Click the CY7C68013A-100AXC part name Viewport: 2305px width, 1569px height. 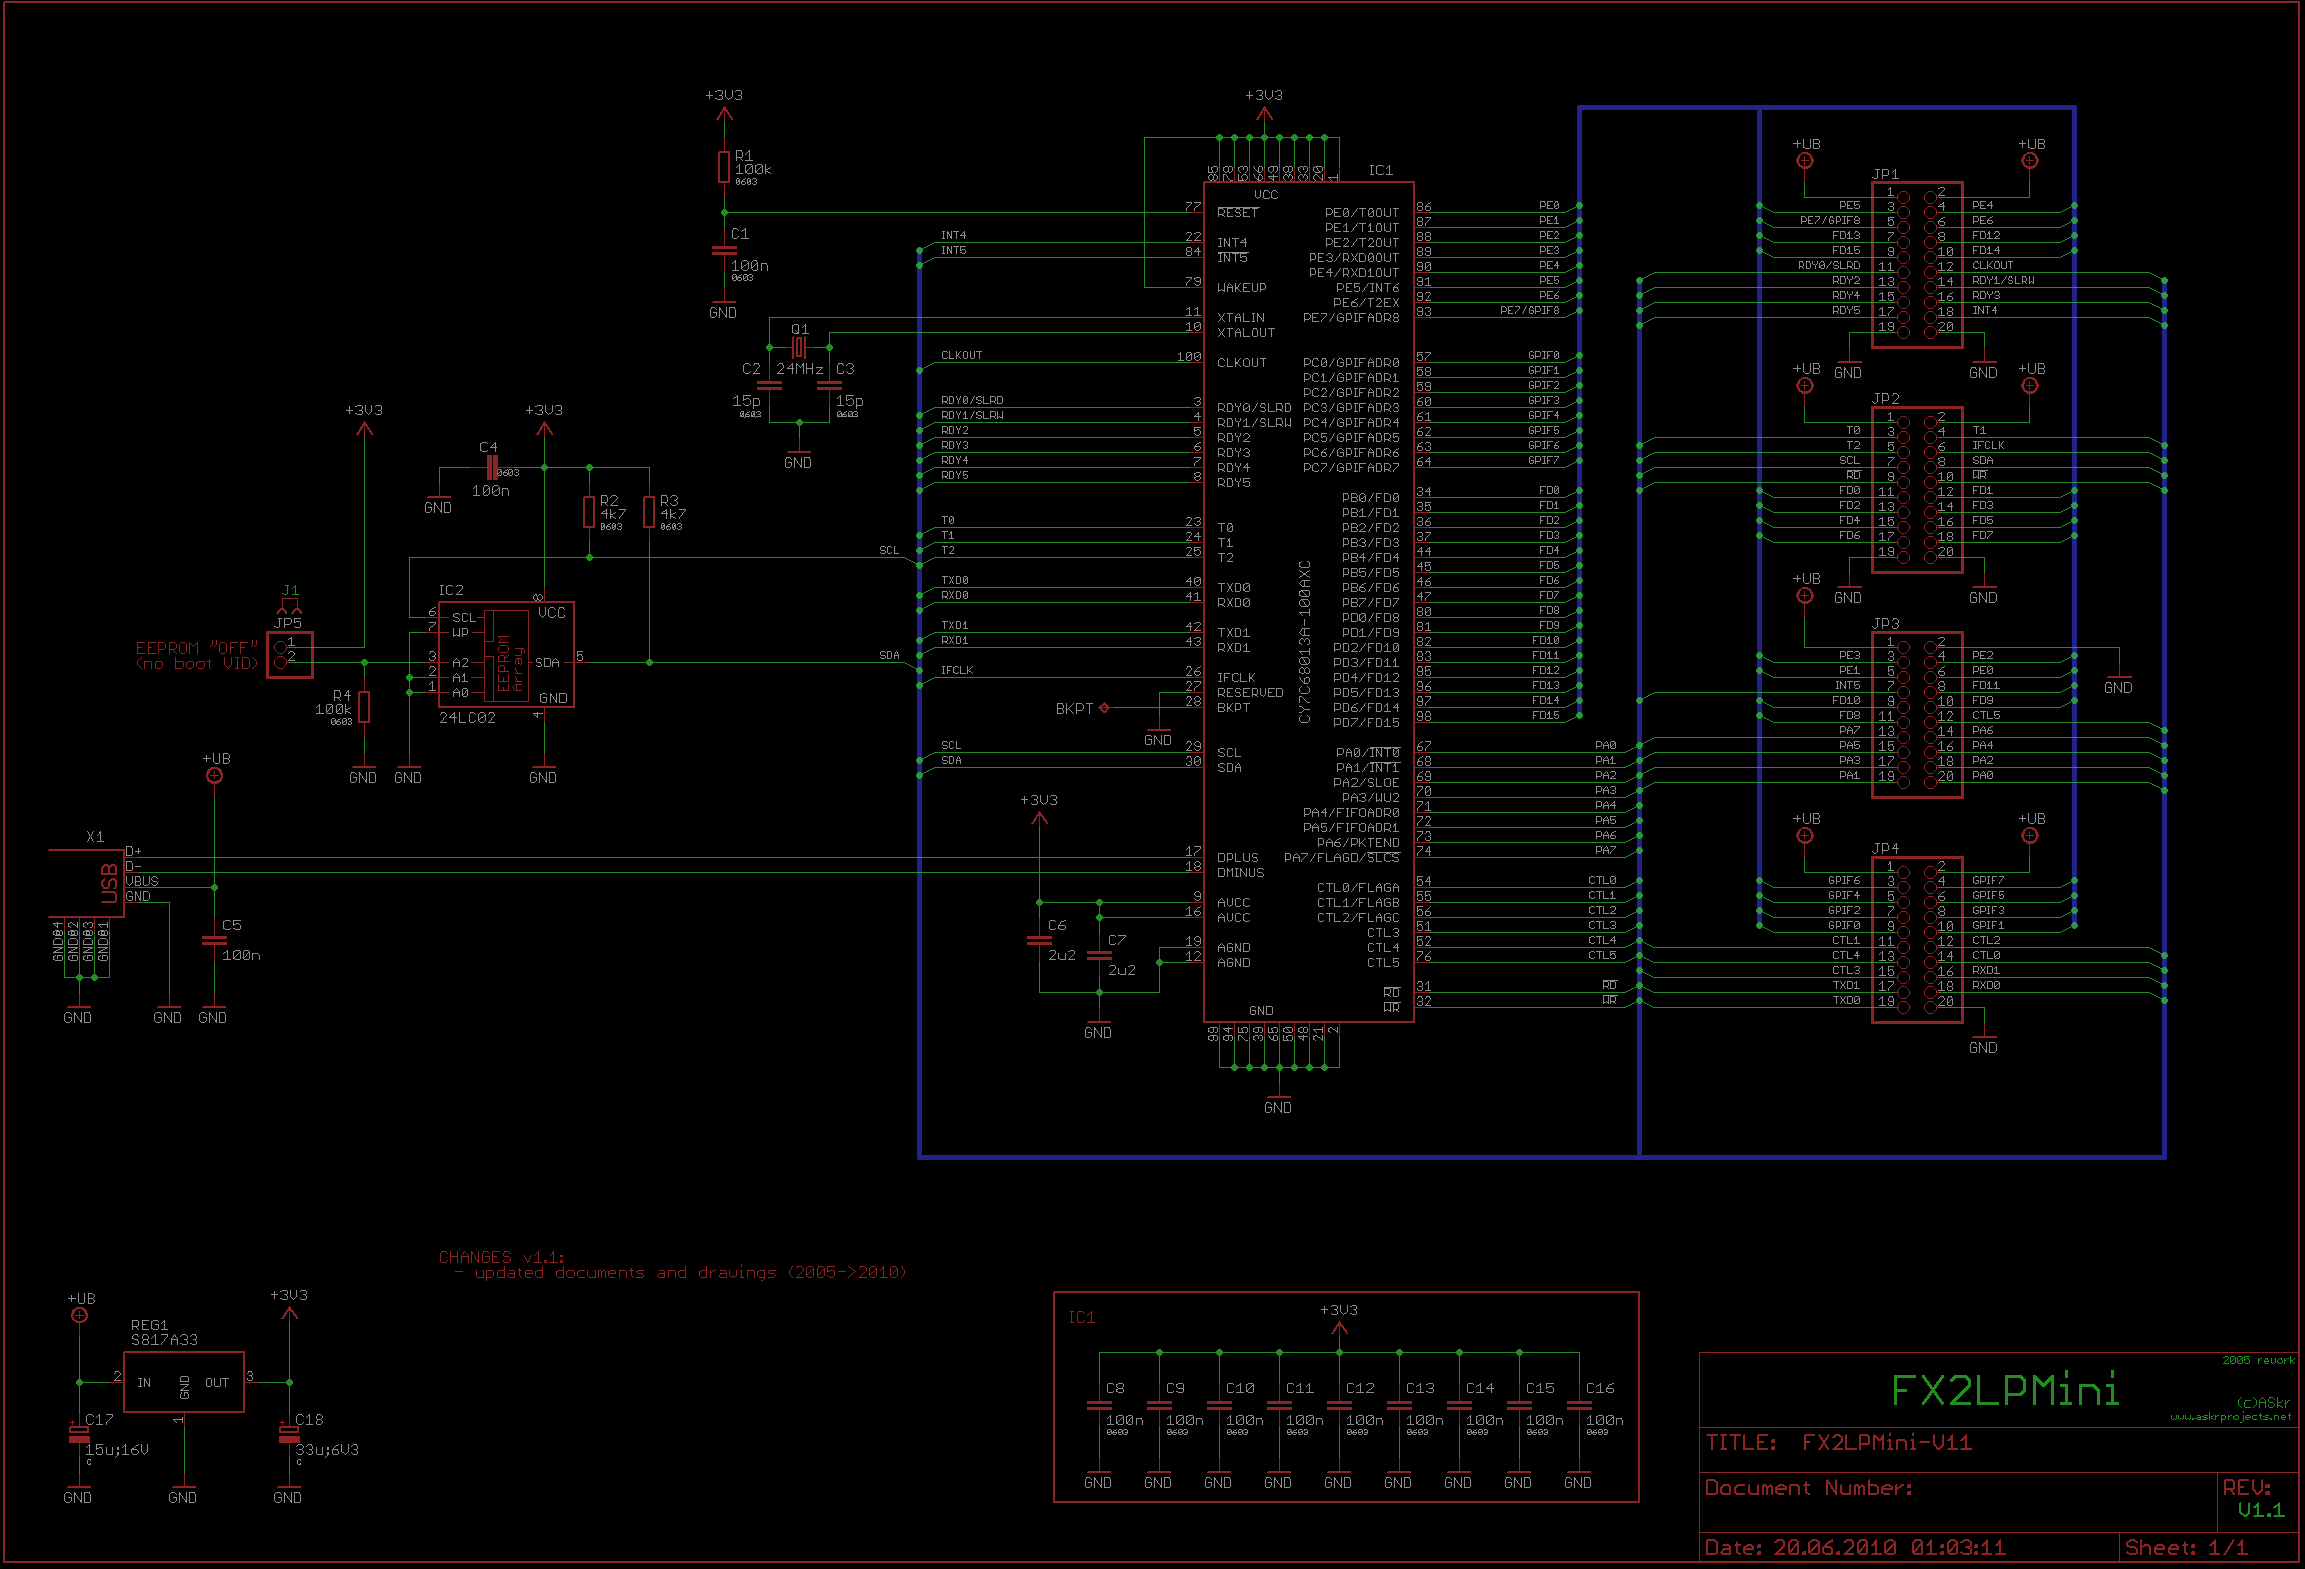(1304, 641)
